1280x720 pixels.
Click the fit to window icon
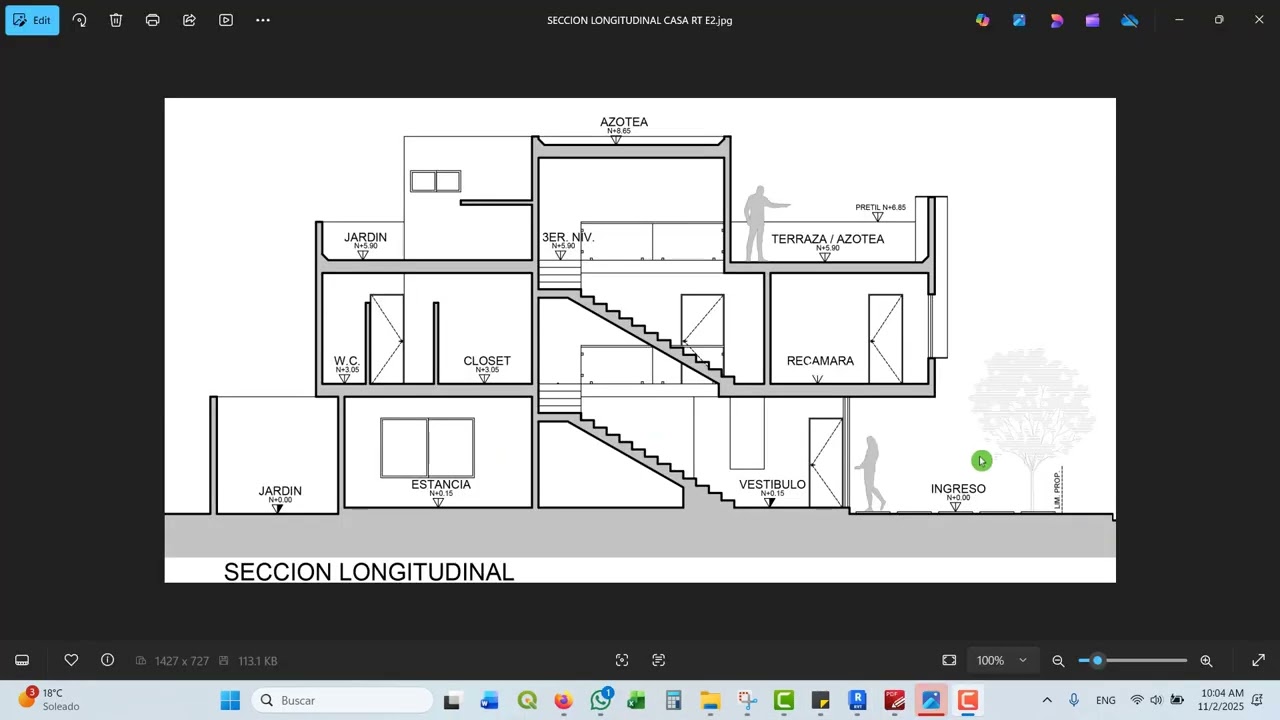click(x=949, y=660)
